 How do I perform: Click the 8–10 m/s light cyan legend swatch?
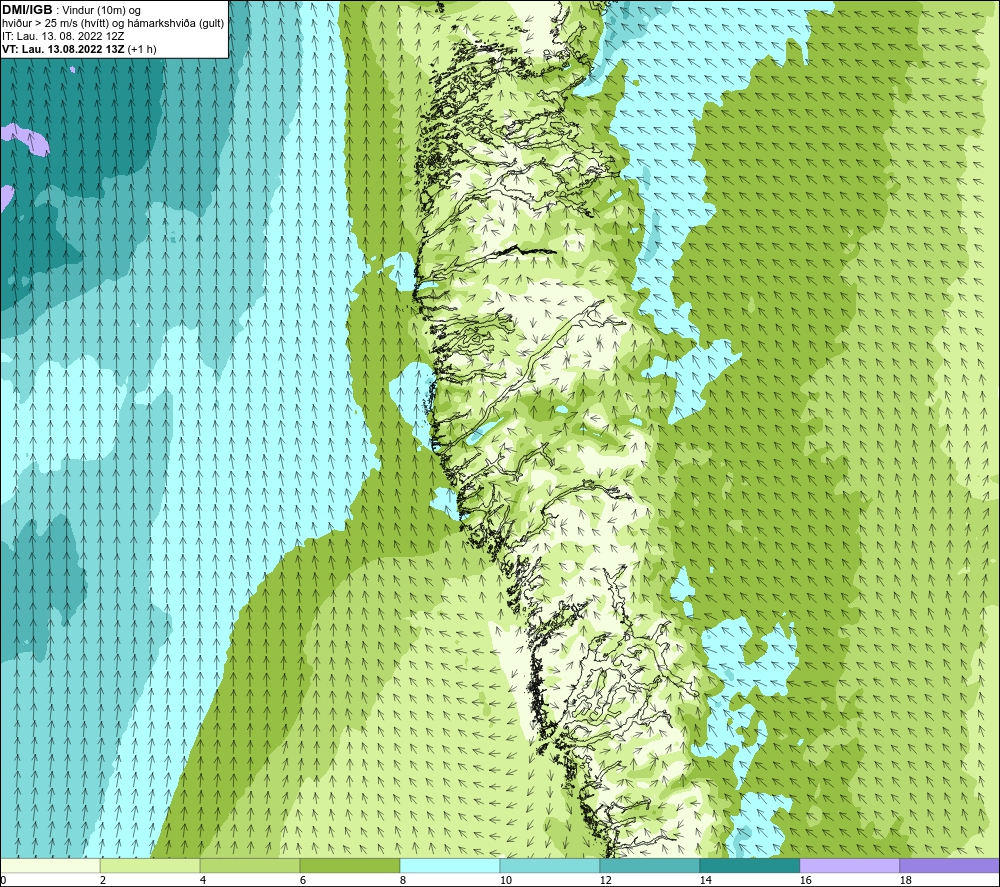(x=450, y=865)
